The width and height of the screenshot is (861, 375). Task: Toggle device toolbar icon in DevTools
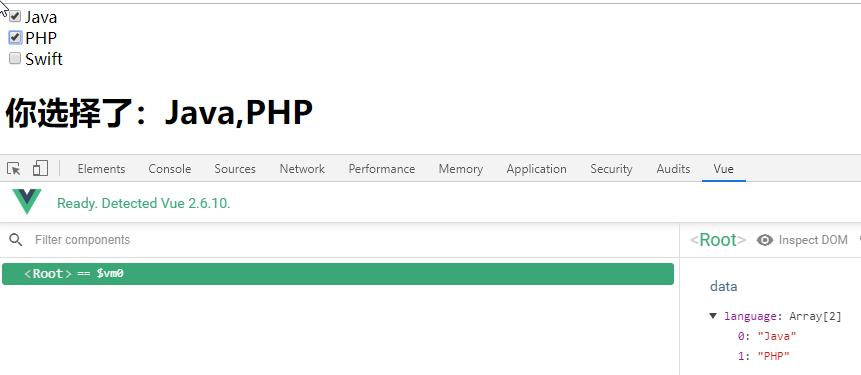40,168
